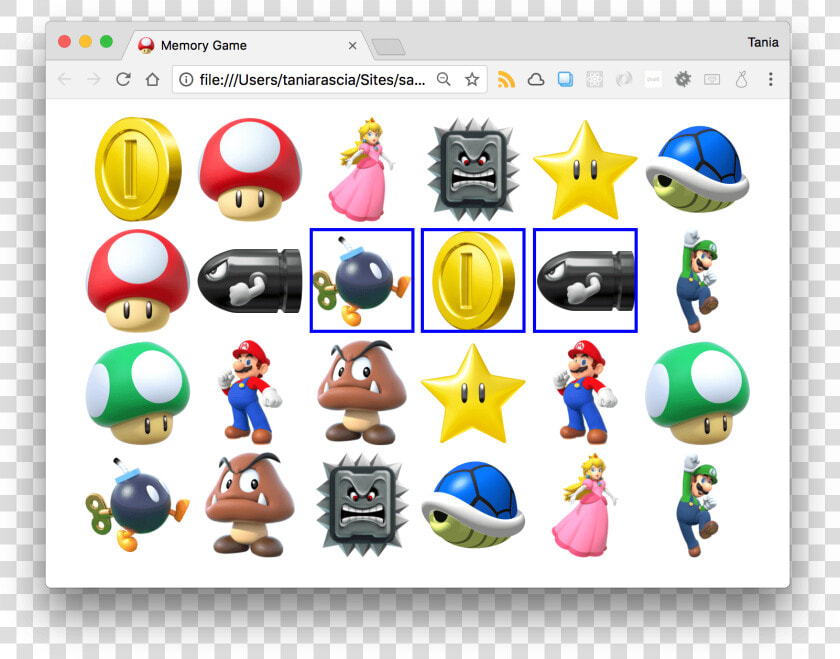Click the blue-outlined Bob-omb card
This screenshot has width=840, height=659.
click(x=362, y=281)
